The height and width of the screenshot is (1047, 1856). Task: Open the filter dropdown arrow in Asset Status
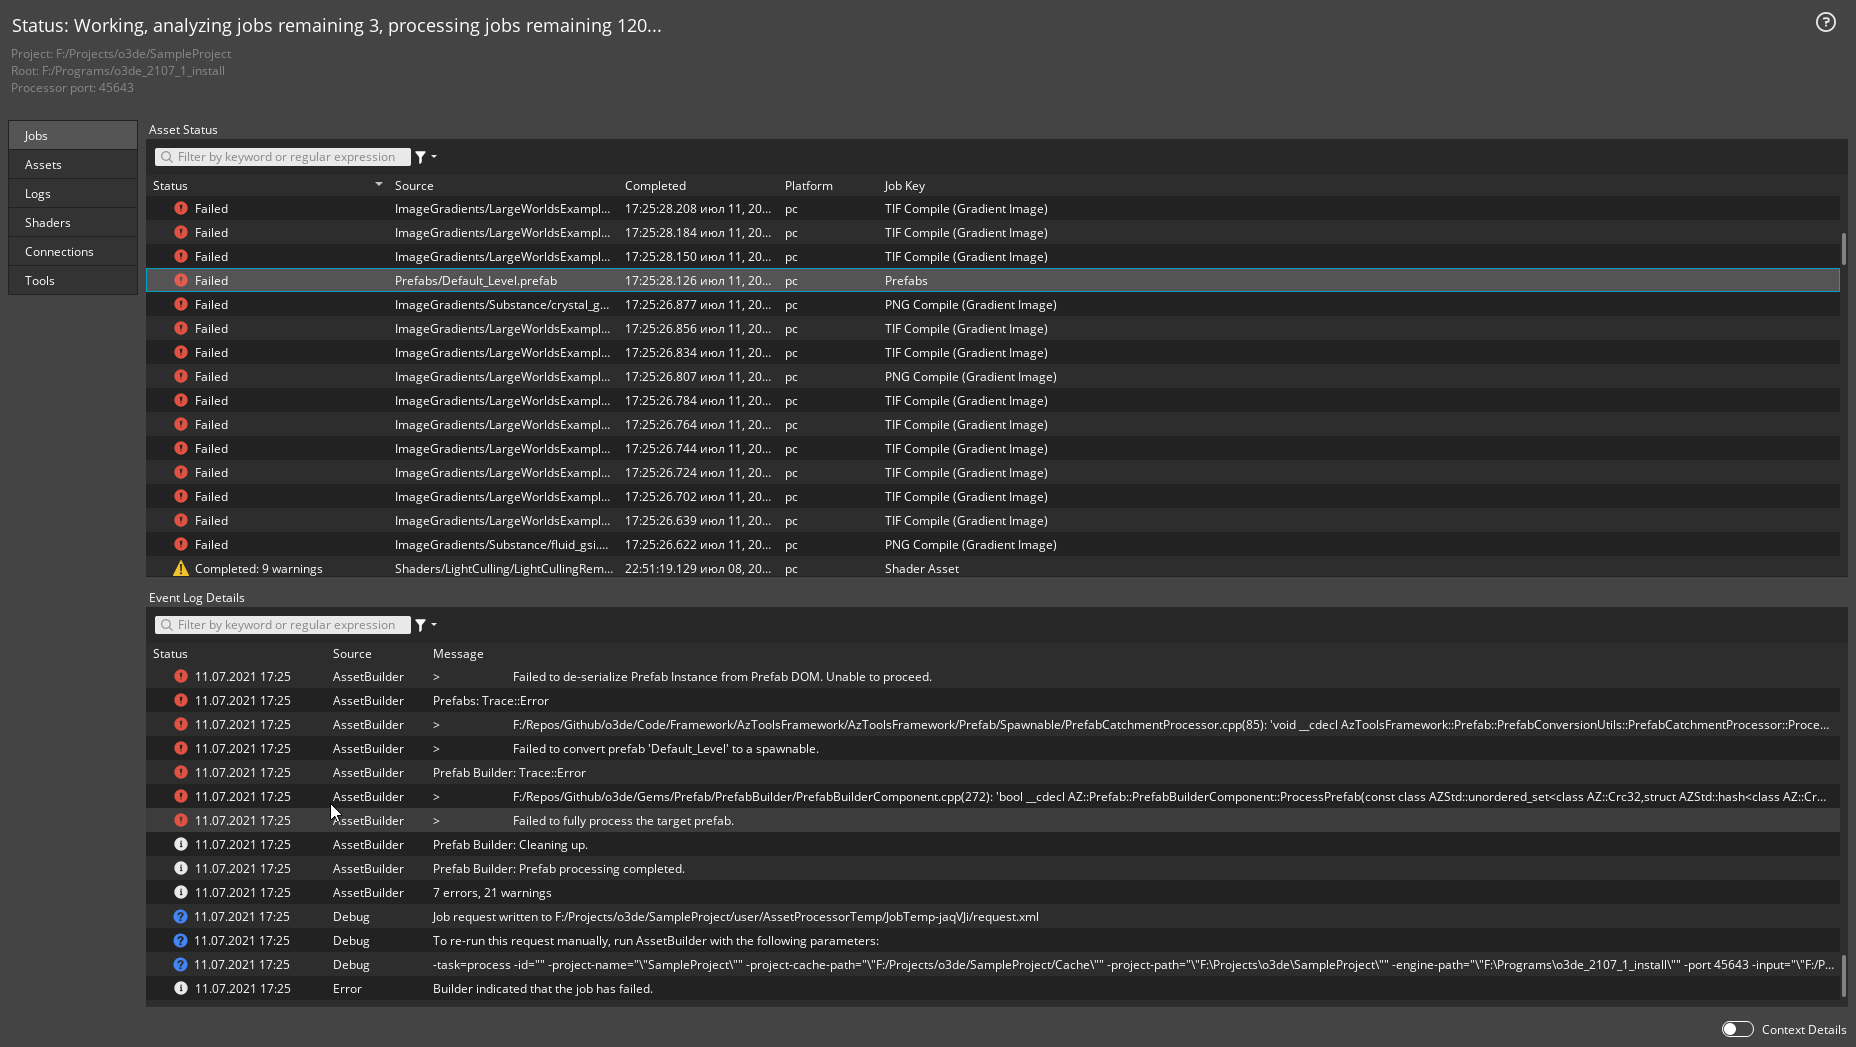pyautogui.click(x=432, y=157)
